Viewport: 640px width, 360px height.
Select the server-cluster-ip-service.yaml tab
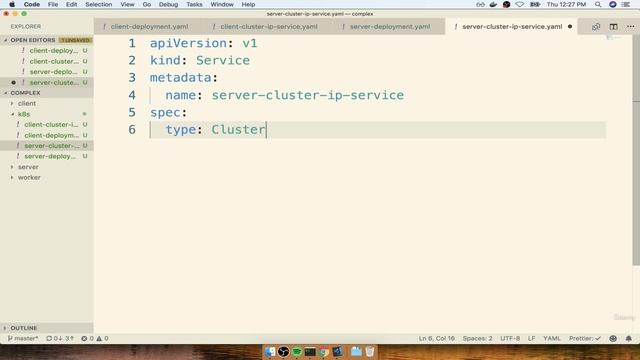(512, 27)
